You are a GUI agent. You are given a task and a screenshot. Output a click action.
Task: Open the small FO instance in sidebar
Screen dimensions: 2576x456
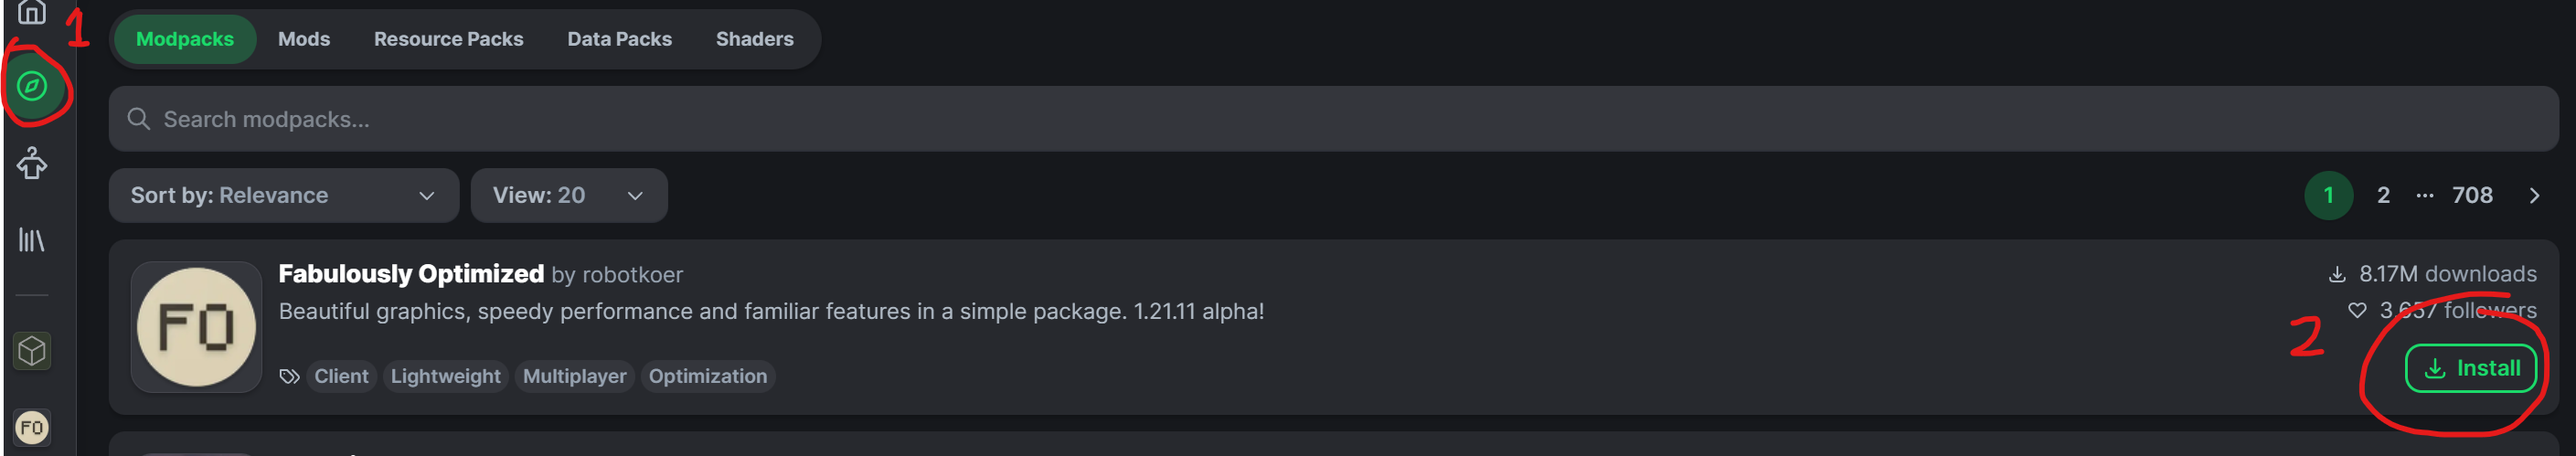click(x=32, y=428)
